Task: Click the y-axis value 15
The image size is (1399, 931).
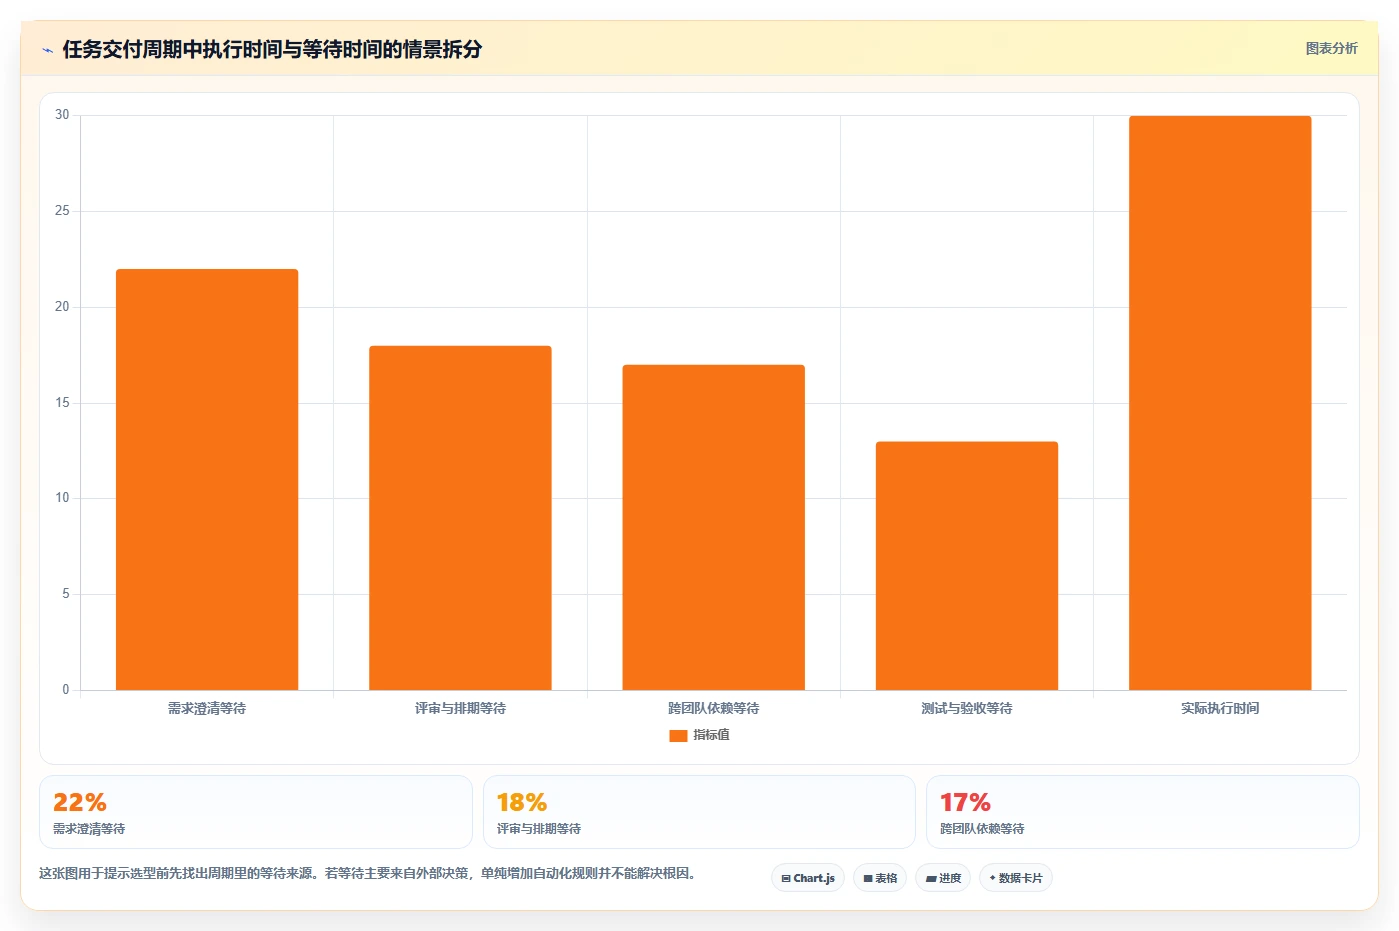Action: click(62, 403)
